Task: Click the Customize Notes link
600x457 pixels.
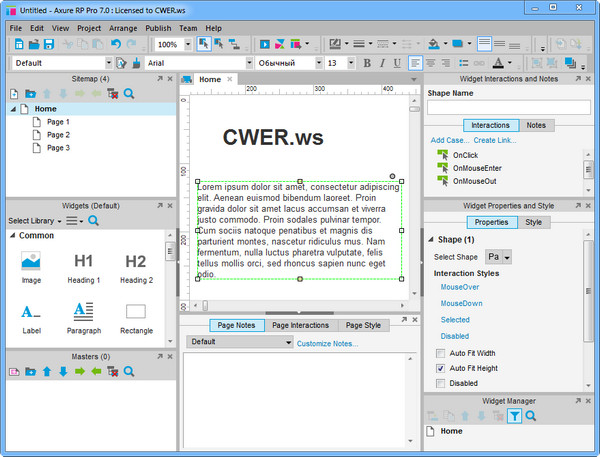Action: click(327, 343)
